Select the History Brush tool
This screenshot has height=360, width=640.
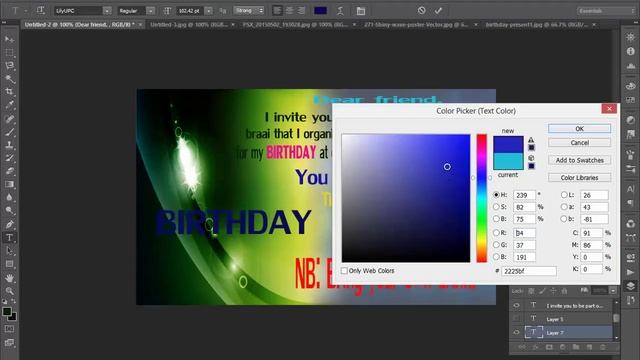pos(9,158)
